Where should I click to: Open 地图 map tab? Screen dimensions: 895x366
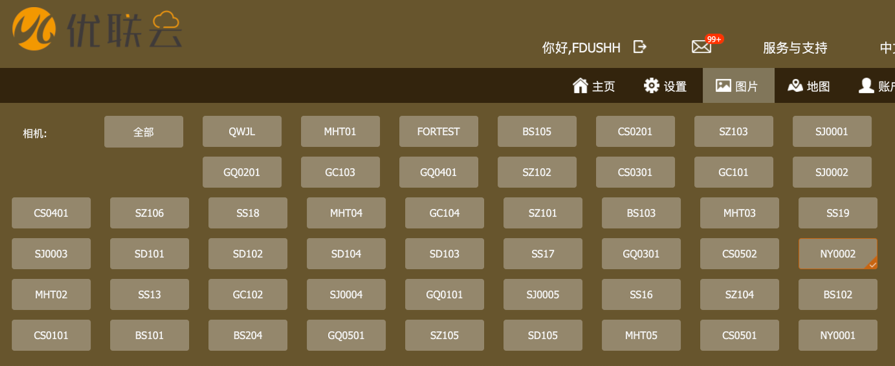pos(808,86)
